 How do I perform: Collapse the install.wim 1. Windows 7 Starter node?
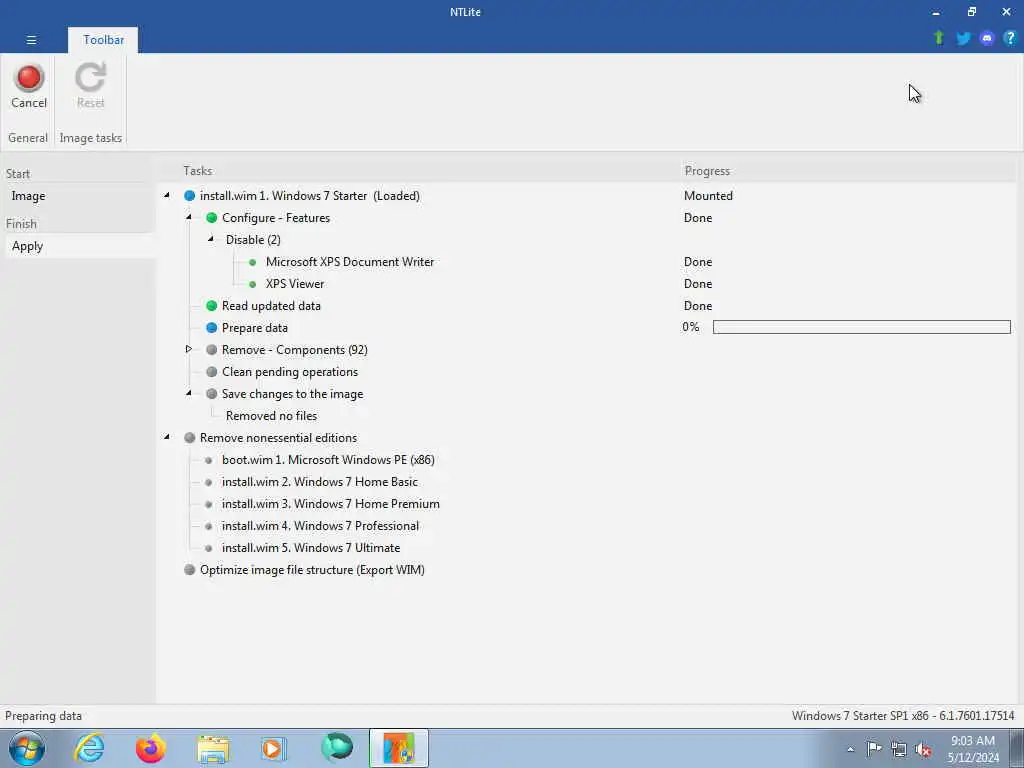[167, 195]
